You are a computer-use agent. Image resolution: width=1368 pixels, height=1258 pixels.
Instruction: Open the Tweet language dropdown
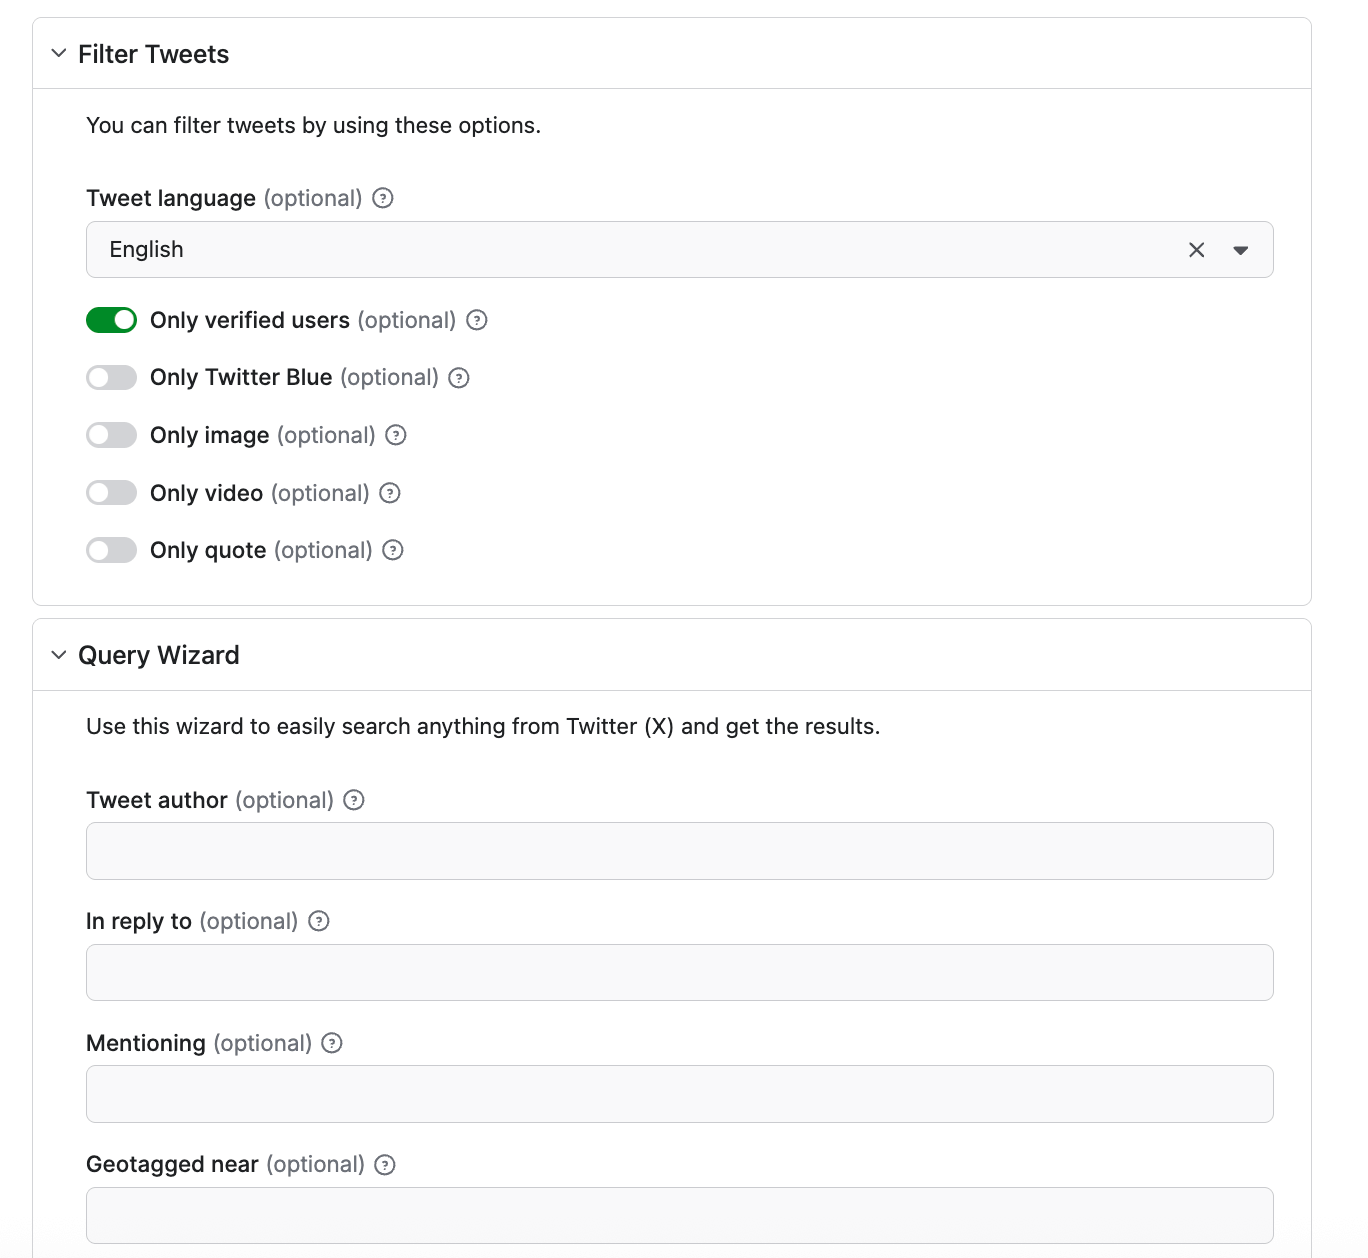1240,249
